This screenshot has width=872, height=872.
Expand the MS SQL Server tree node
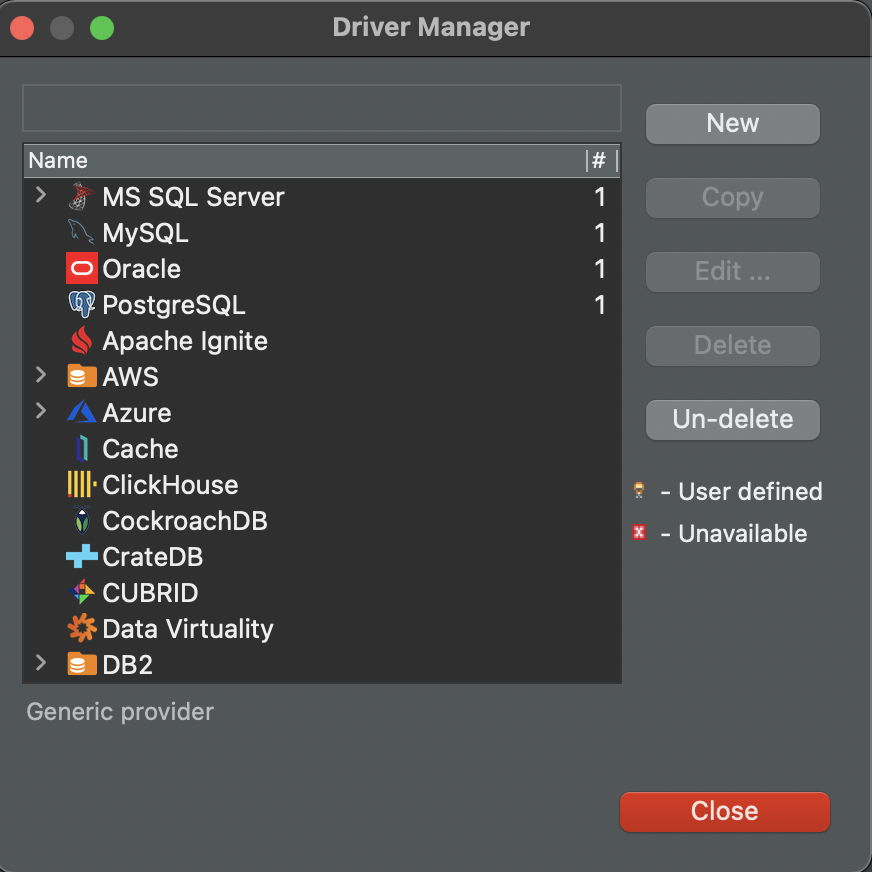click(x=41, y=196)
